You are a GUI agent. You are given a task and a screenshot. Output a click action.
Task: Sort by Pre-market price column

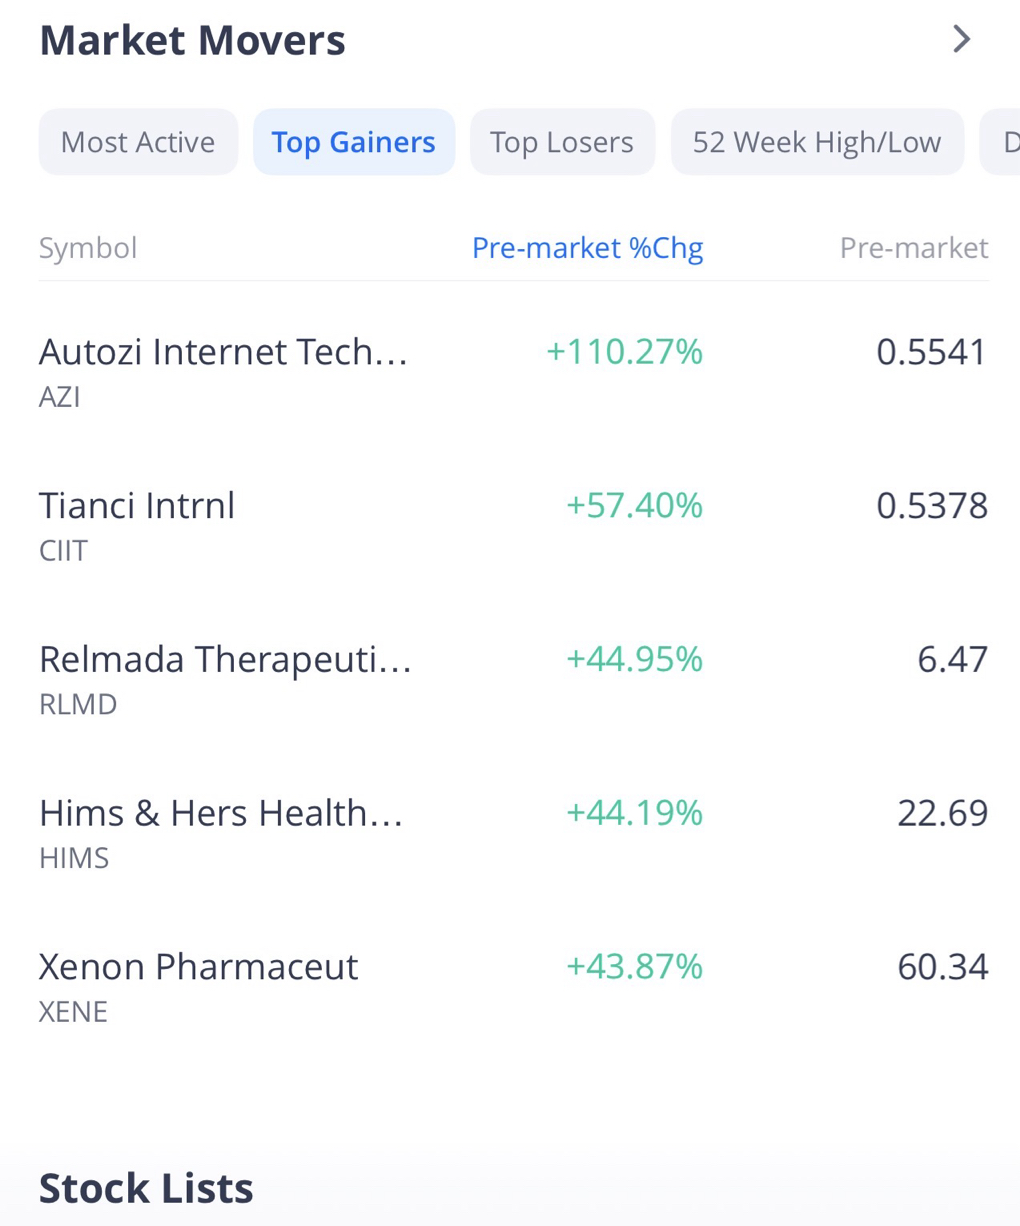pos(914,247)
